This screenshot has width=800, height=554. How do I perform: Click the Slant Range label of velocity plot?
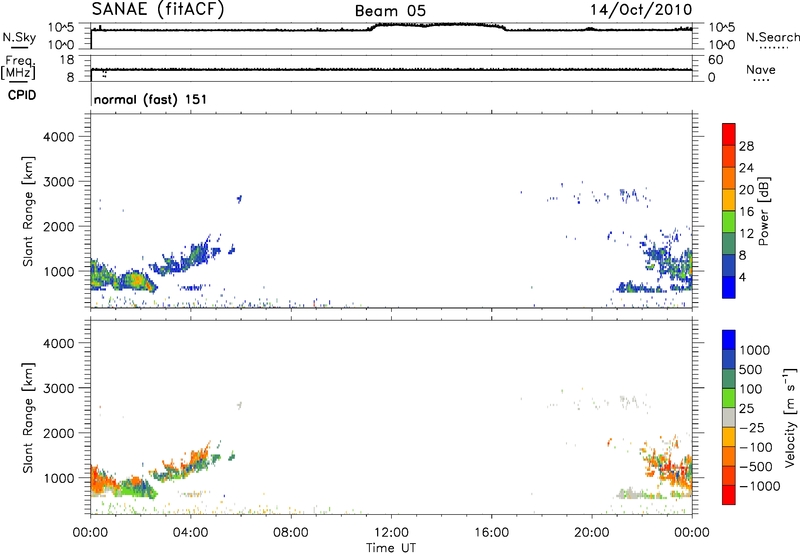pyautogui.click(x=28, y=418)
